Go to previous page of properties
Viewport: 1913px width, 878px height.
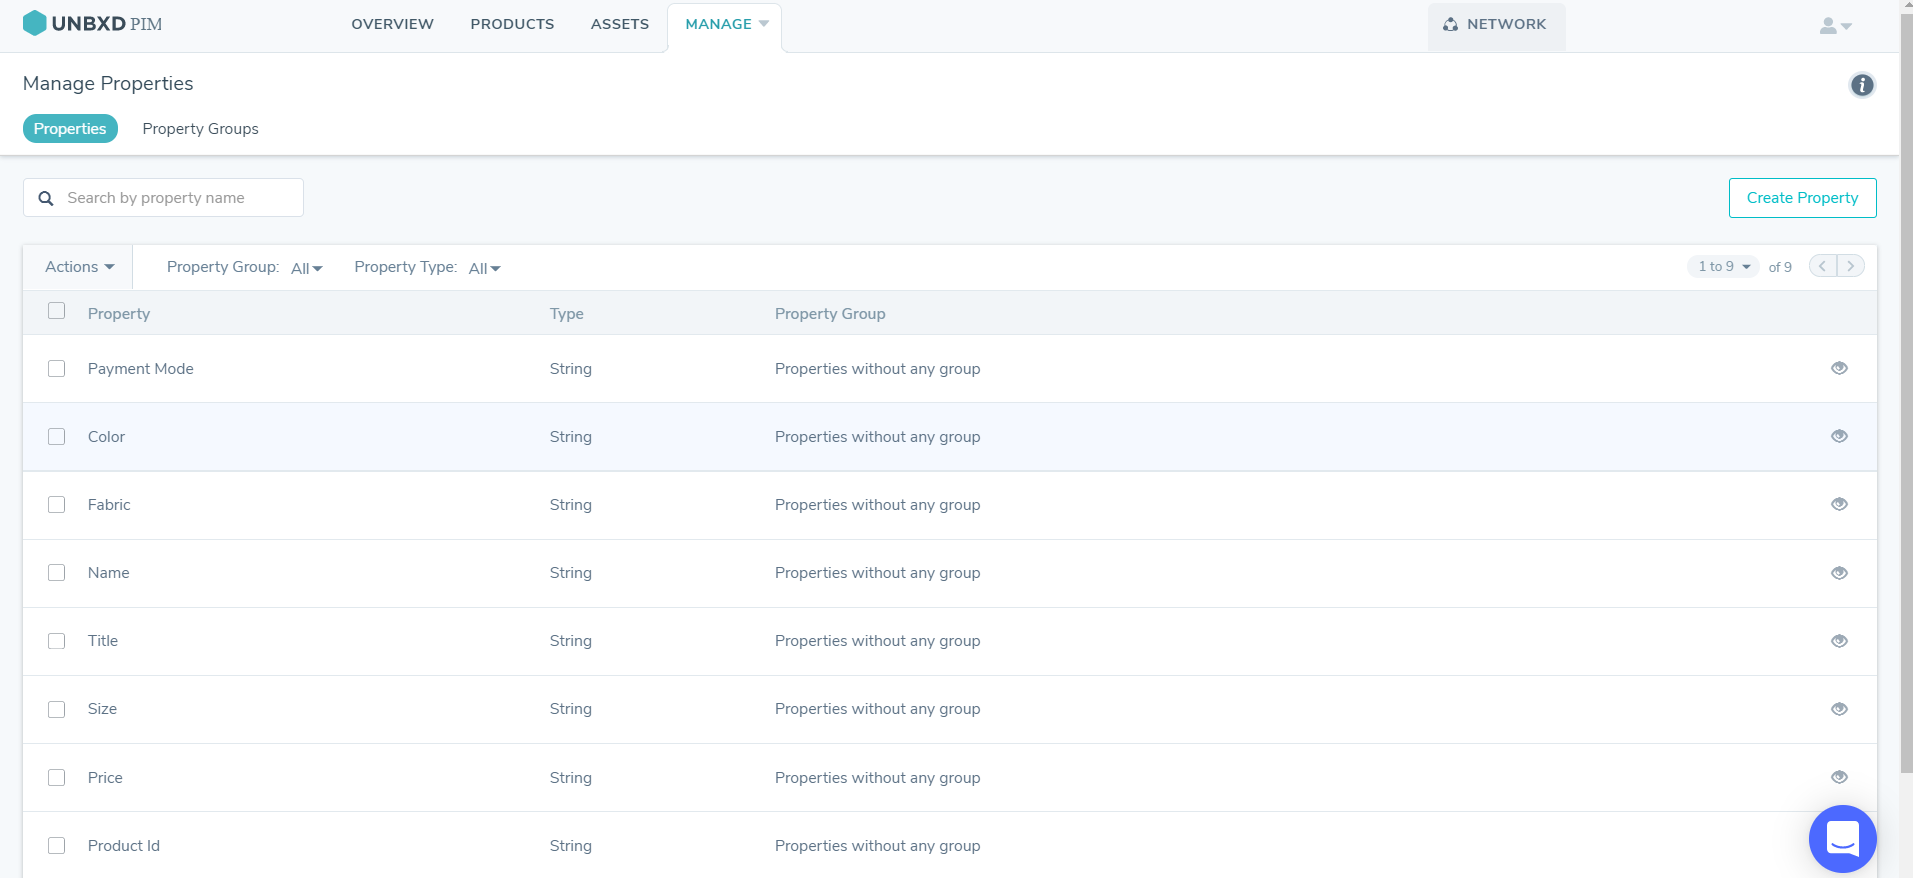tap(1823, 266)
